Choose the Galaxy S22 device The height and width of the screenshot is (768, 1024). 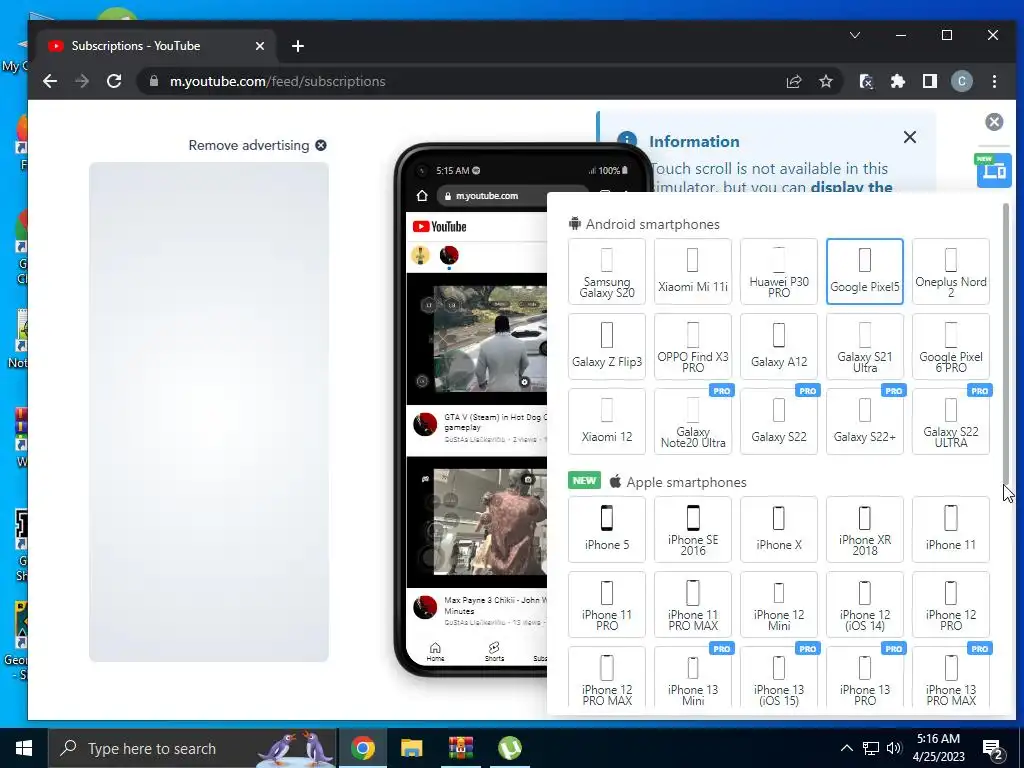(x=778, y=422)
